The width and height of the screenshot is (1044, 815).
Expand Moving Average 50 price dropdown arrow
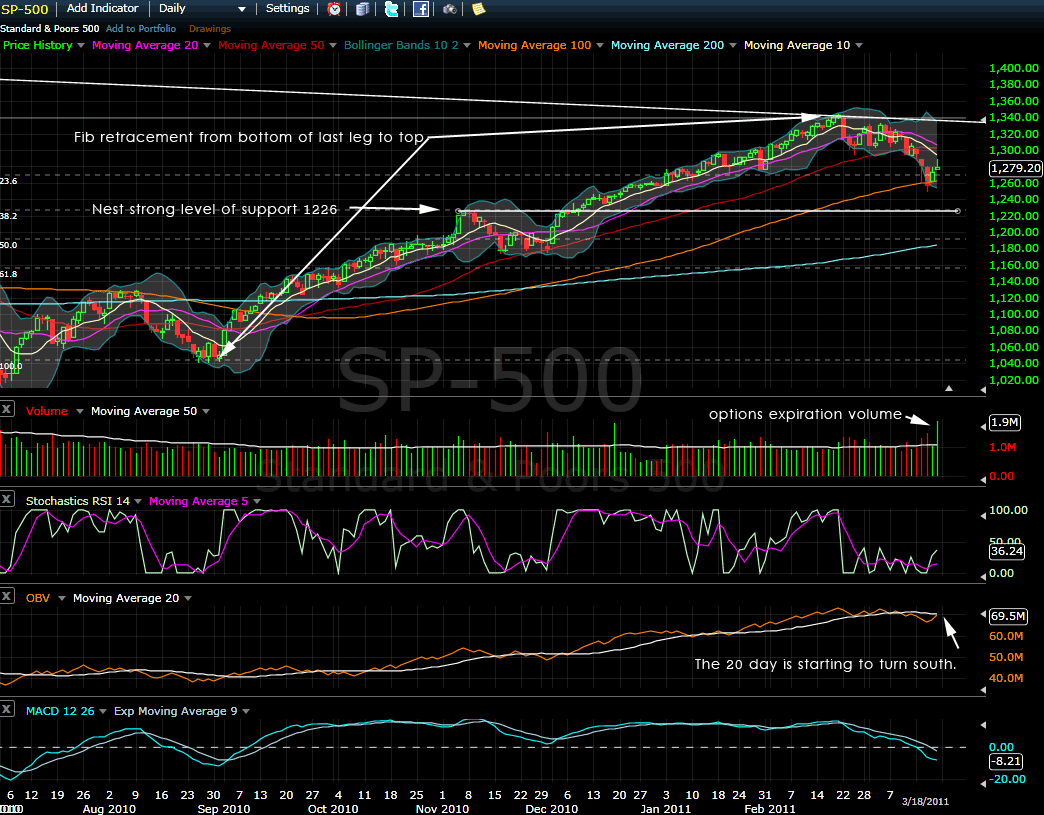point(332,45)
